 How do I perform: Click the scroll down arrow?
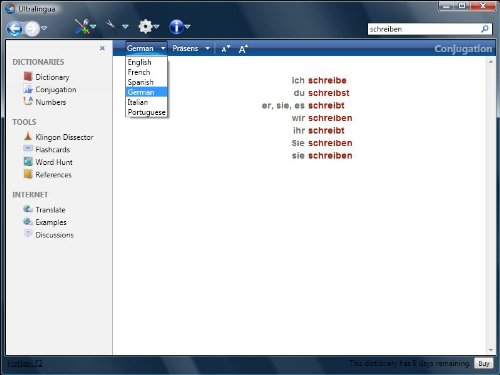pos(491,350)
